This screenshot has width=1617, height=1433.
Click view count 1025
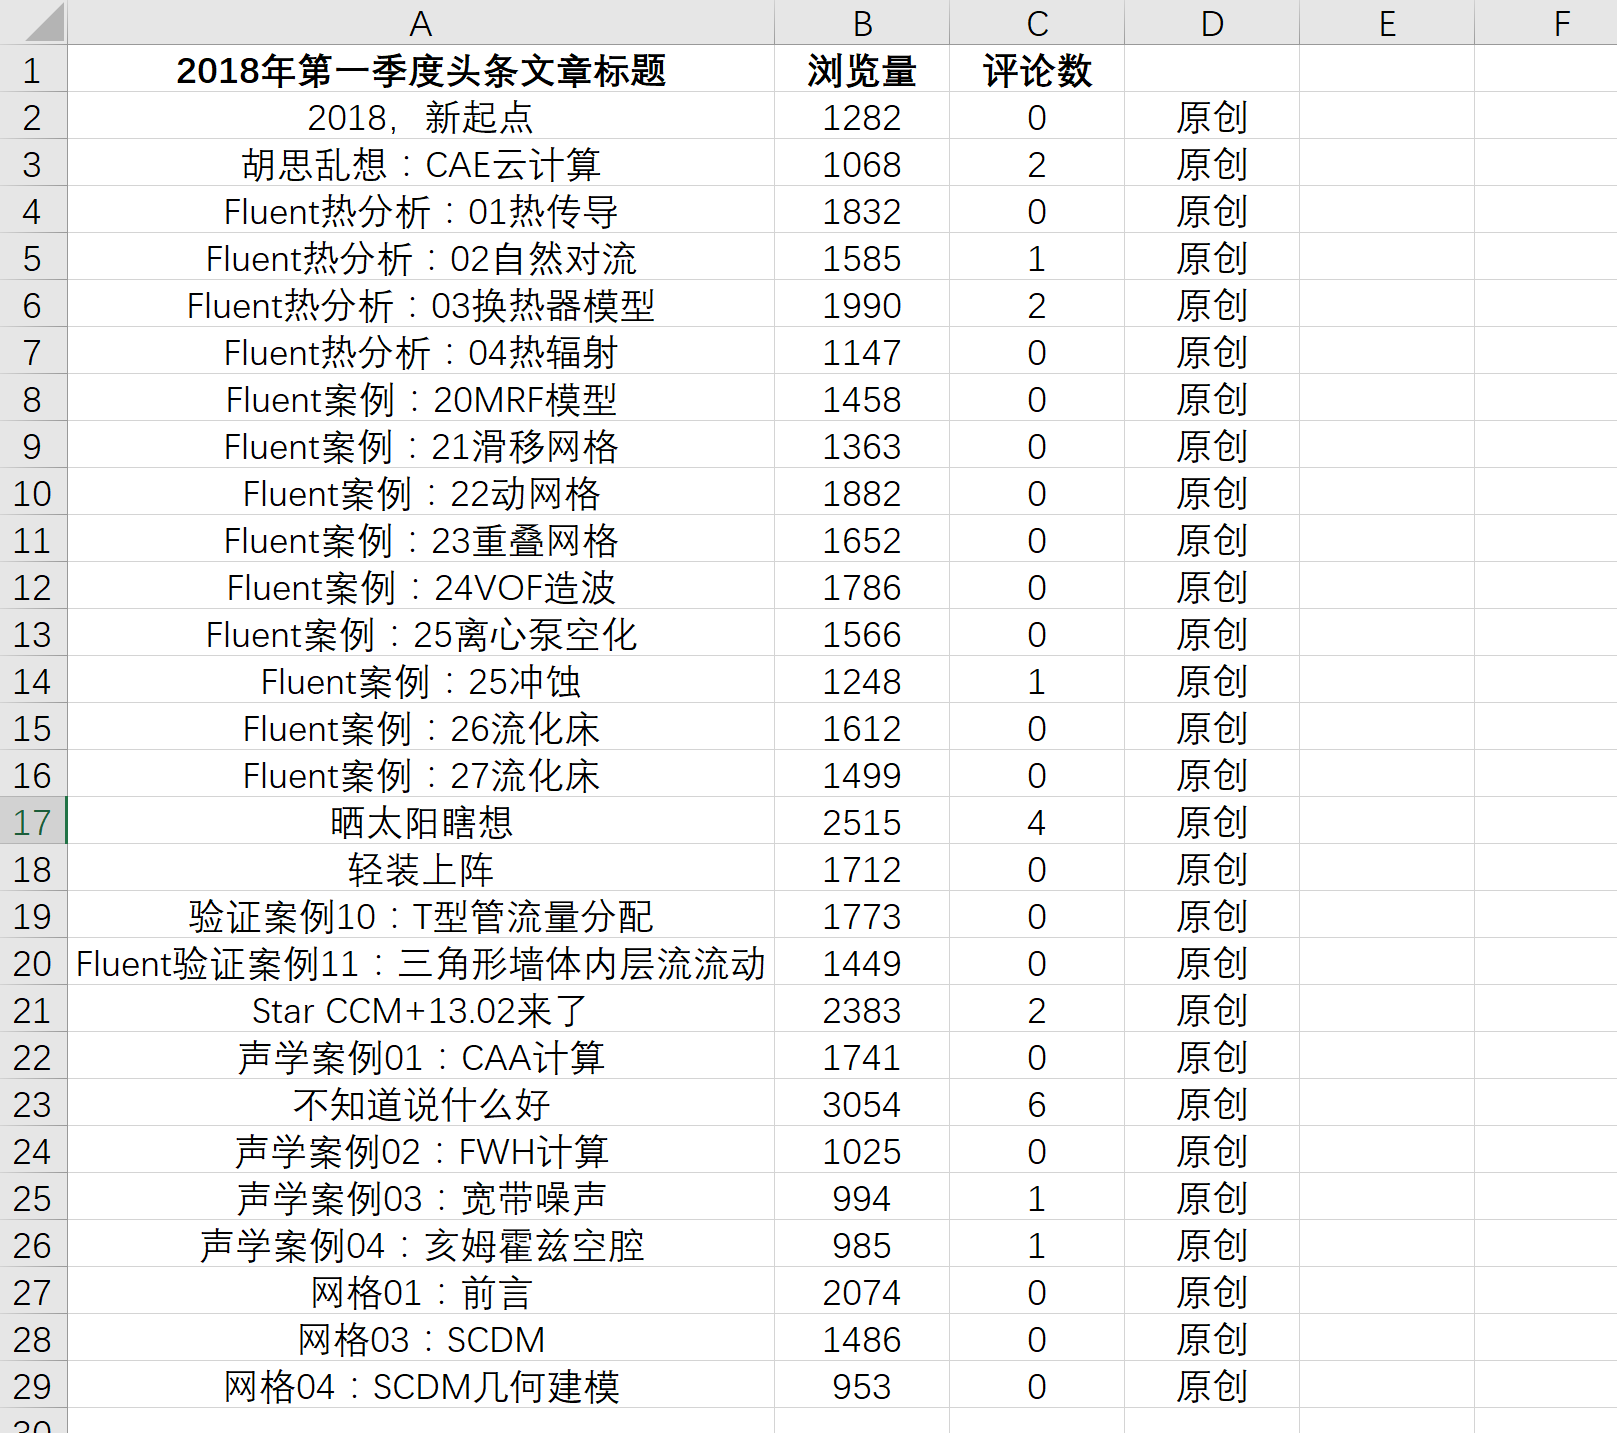862,1150
